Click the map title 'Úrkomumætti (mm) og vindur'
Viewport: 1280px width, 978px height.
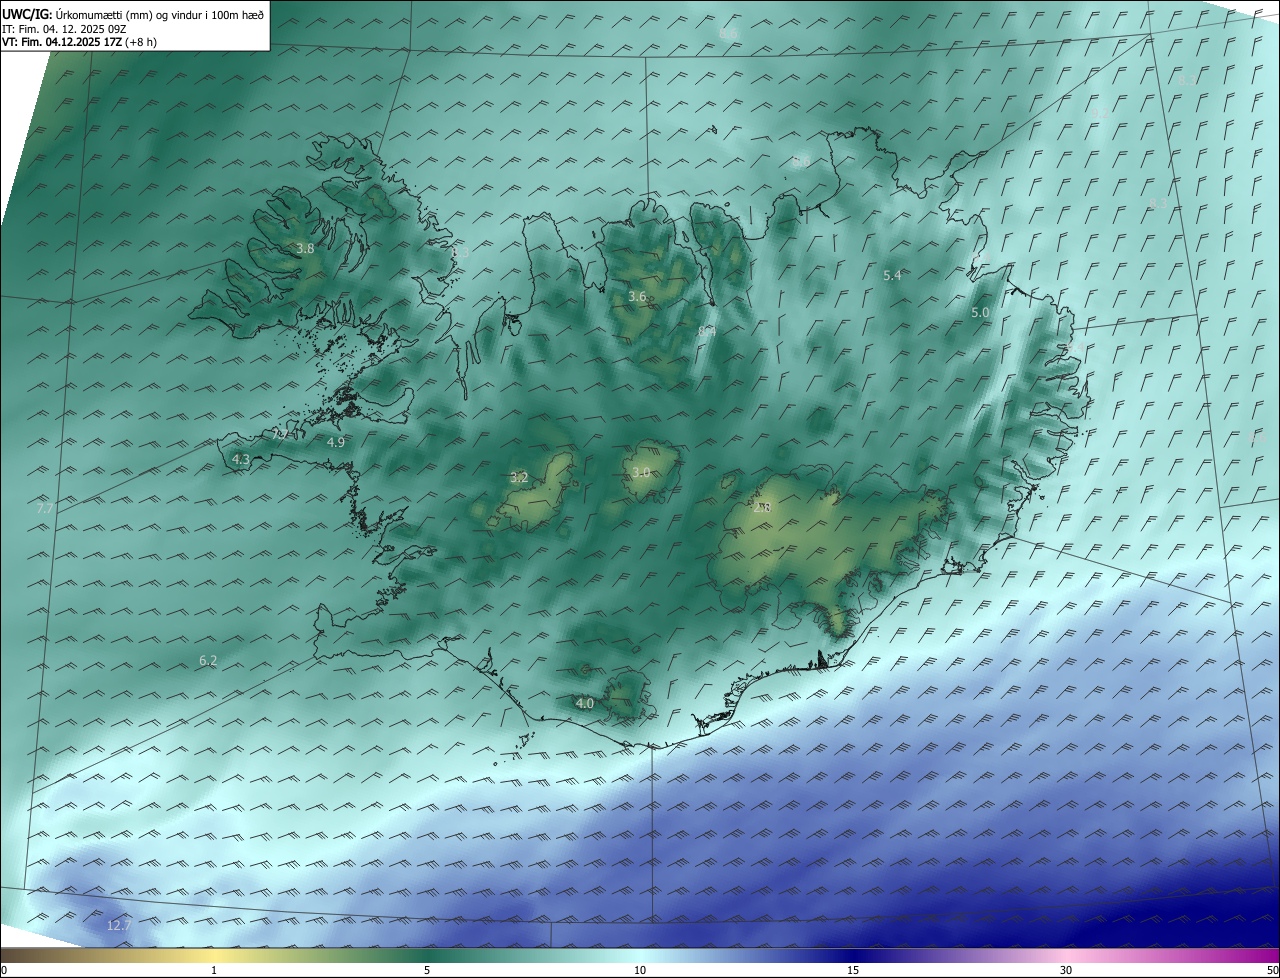pyautogui.click(x=128, y=14)
